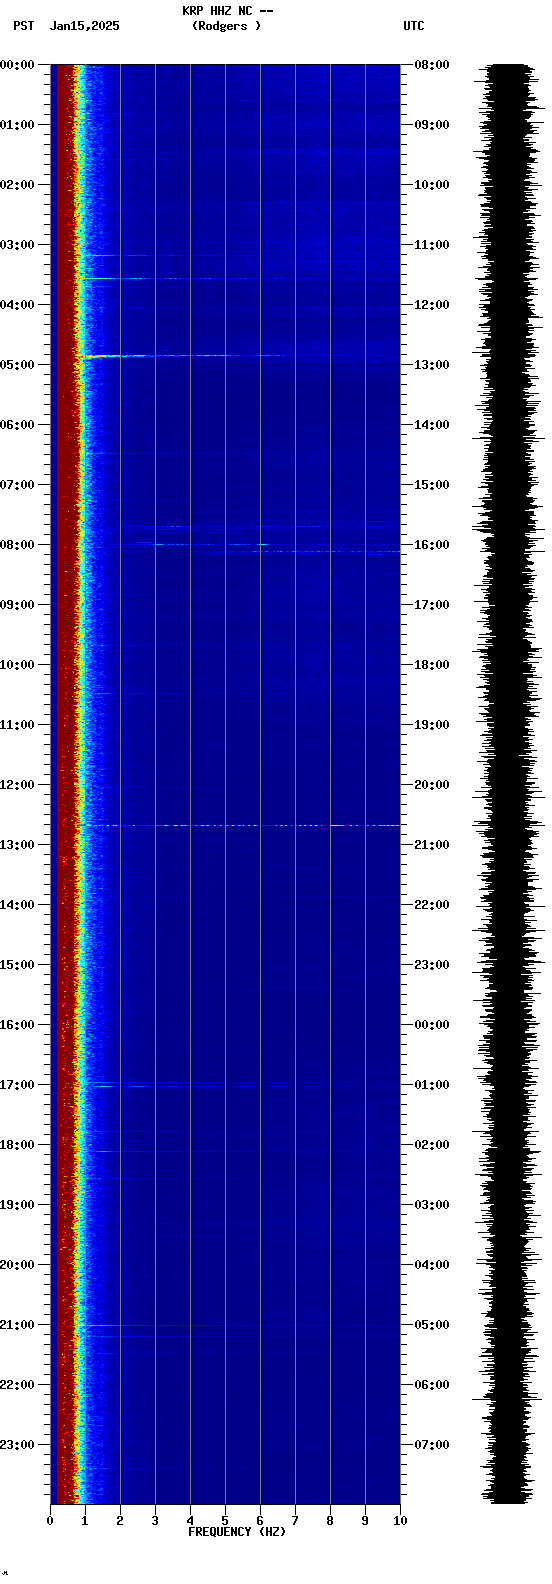Click the '13:00' UTC time label on right axis
Screen dimensions: 552x1584
tap(432, 365)
